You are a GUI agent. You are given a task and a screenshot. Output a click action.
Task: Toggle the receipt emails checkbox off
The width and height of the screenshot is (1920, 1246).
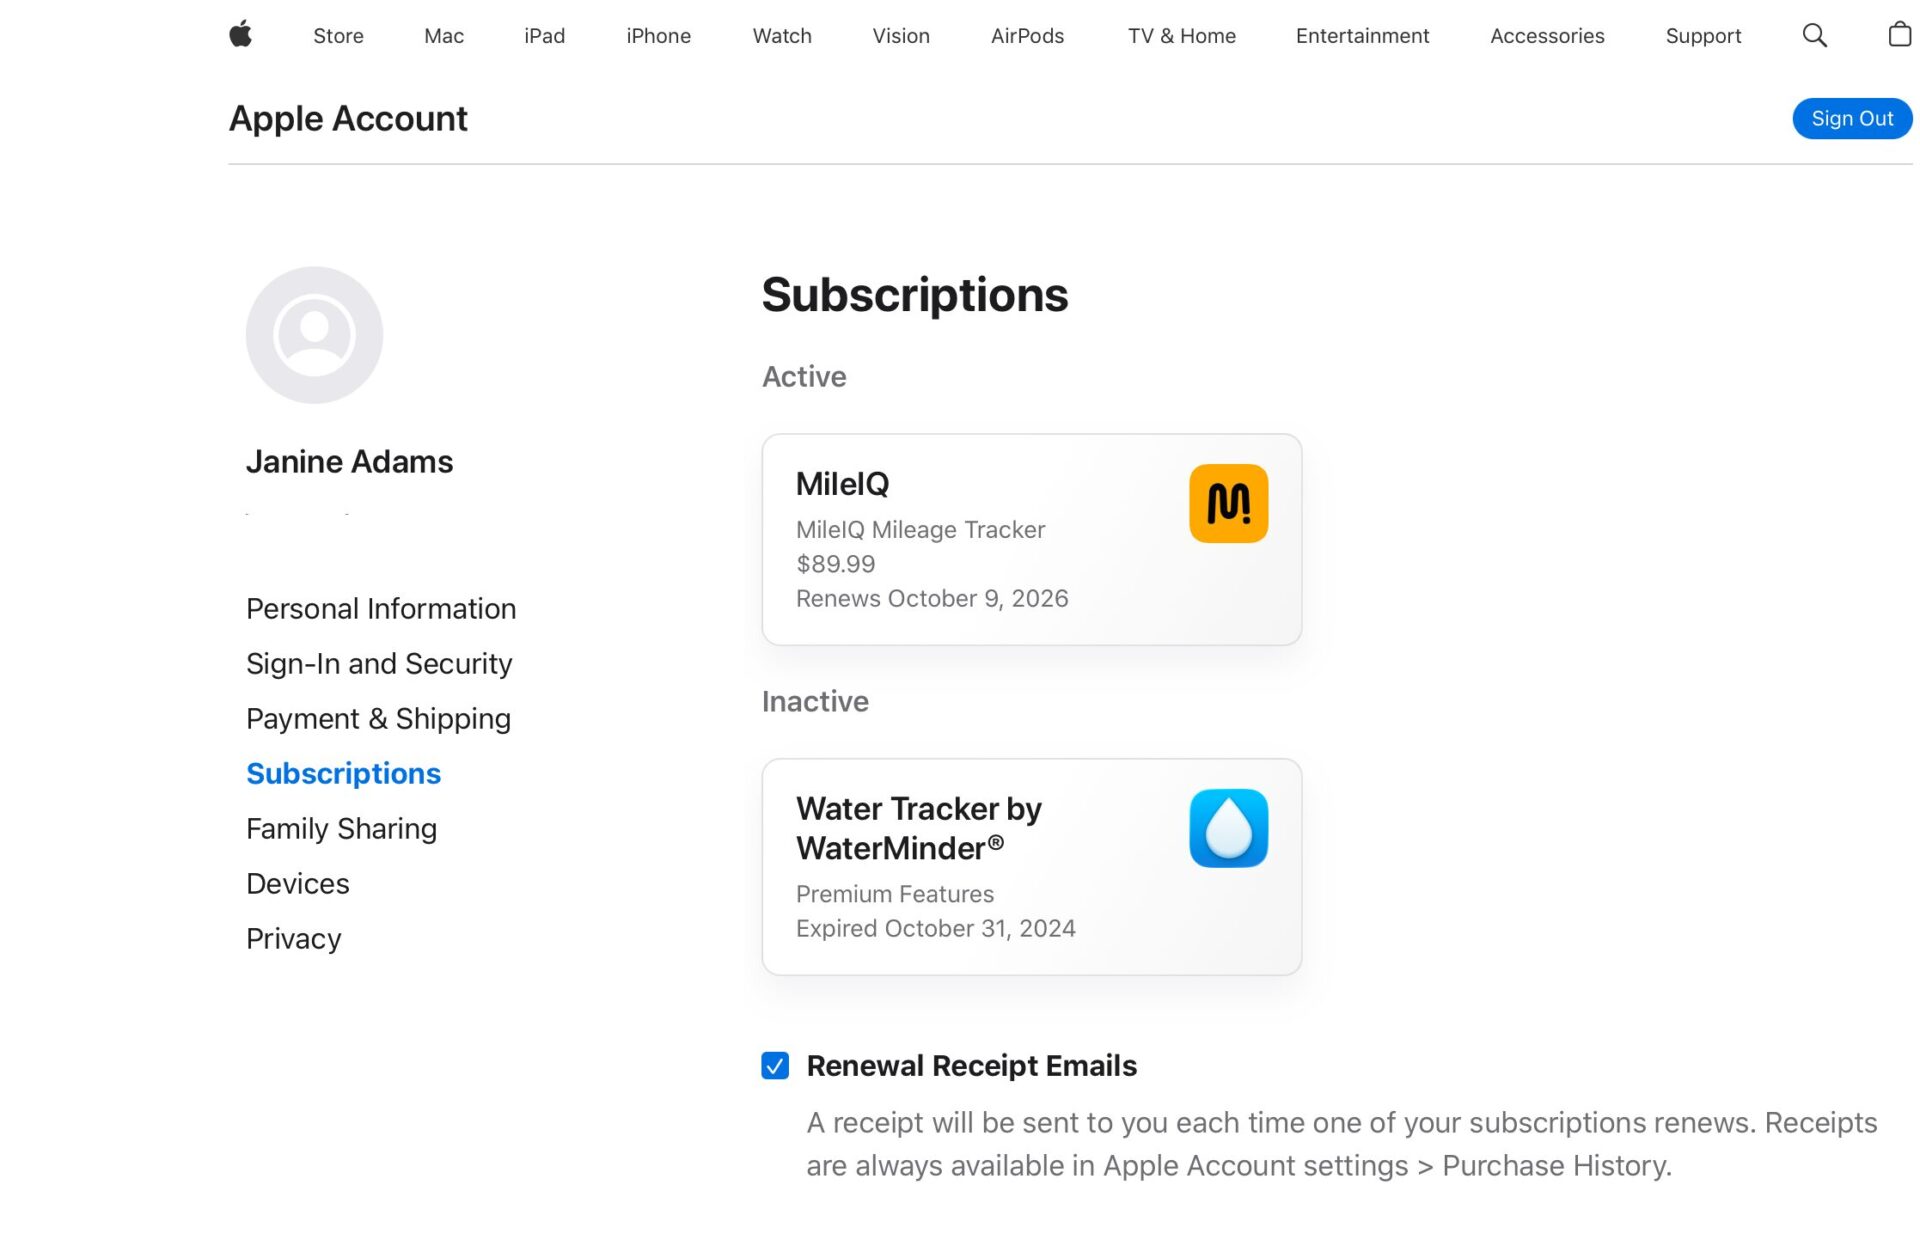tap(773, 1066)
